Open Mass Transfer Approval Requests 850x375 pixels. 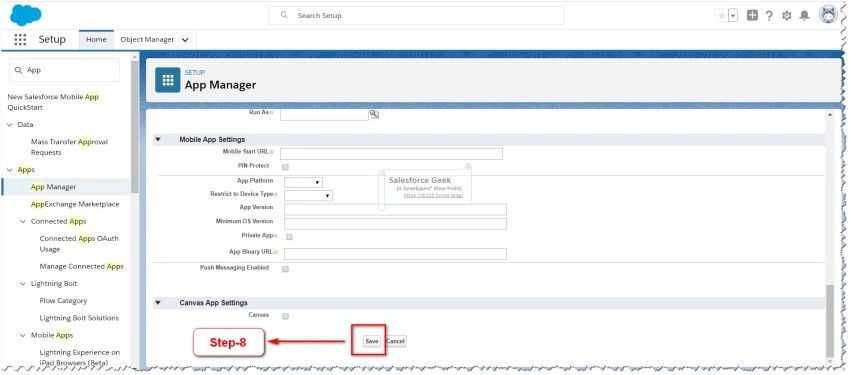pyautogui.click(x=69, y=147)
